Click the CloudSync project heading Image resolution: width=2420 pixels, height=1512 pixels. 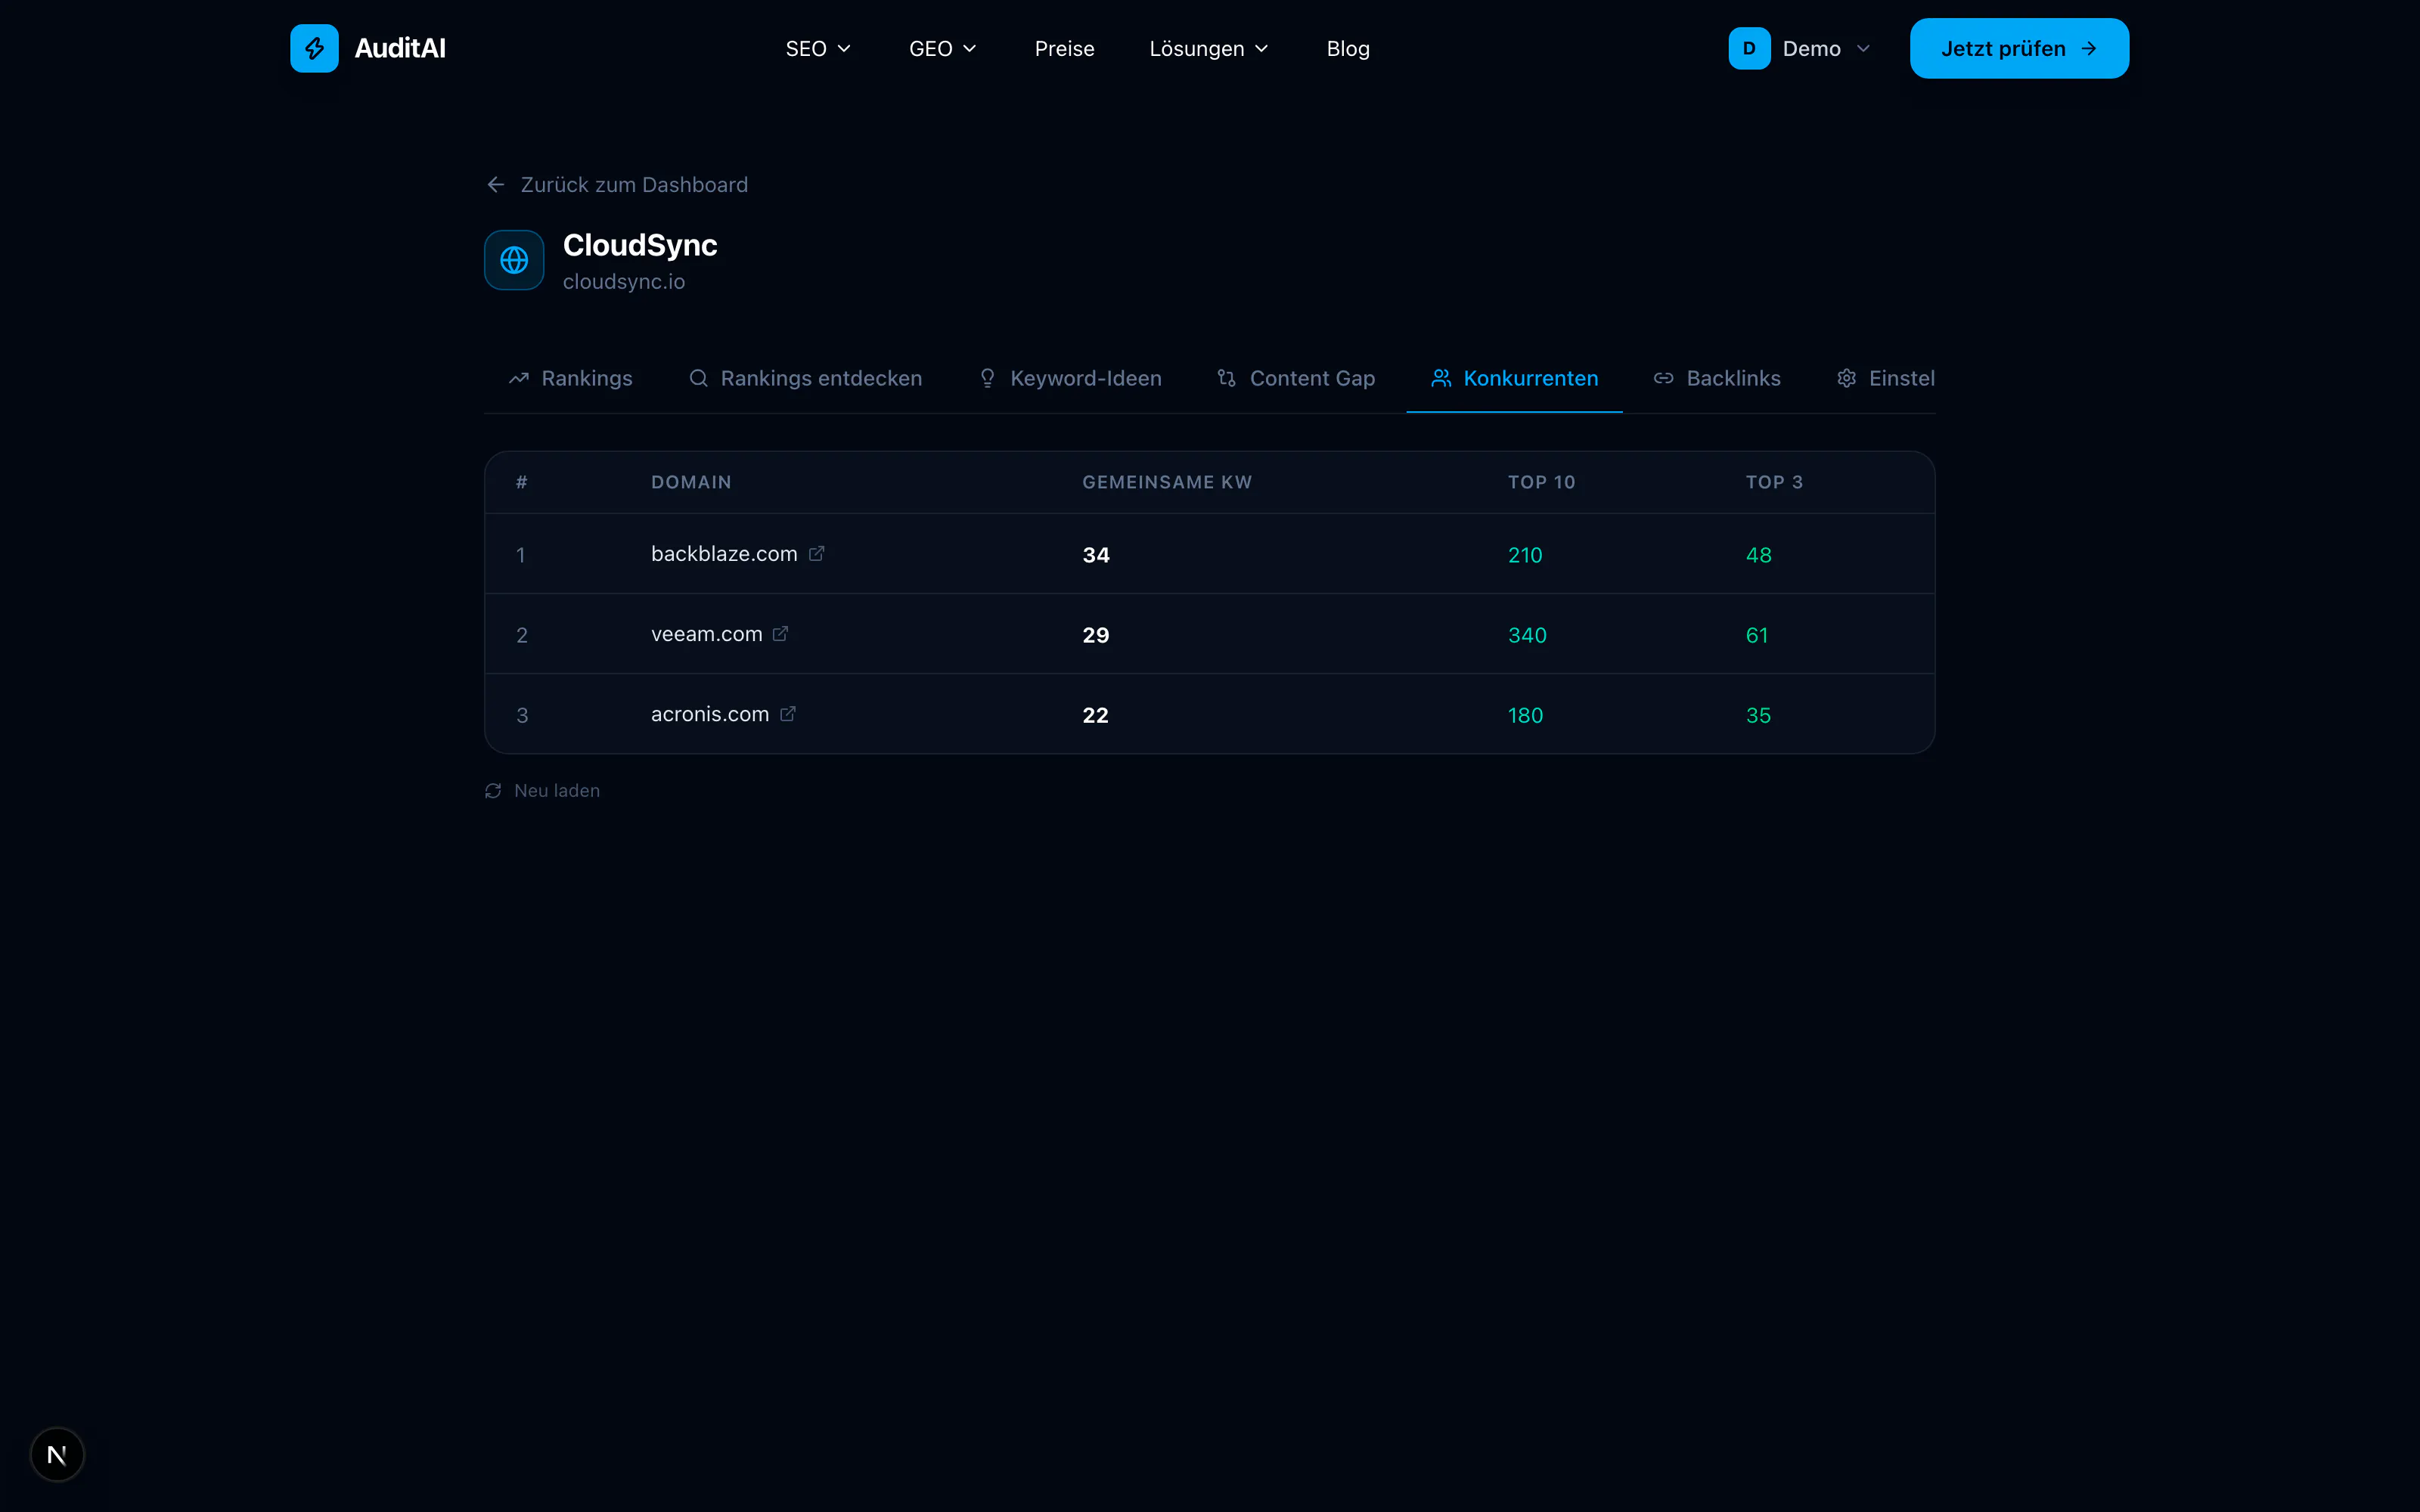tap(640, 245)
